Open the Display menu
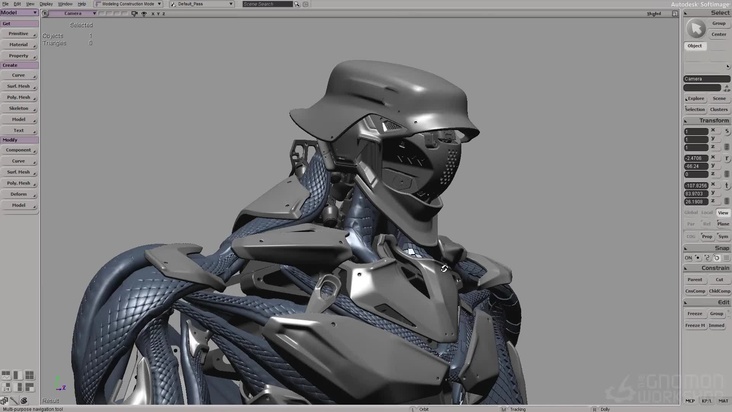 tap(45, 4)
